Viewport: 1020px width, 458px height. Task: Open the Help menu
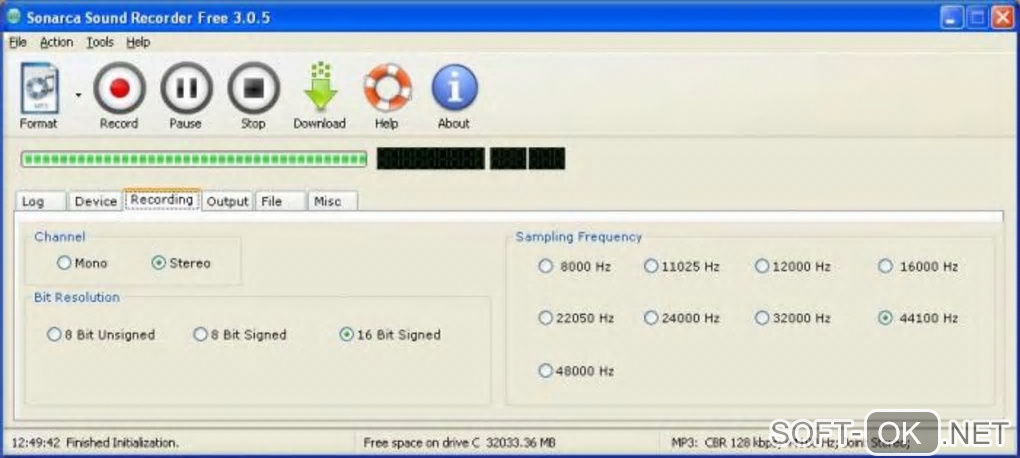coord(138,42)
